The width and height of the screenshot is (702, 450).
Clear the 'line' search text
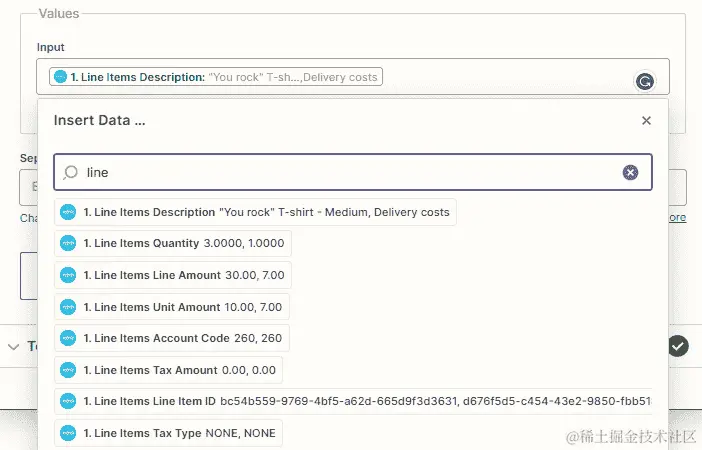(630, 172)
